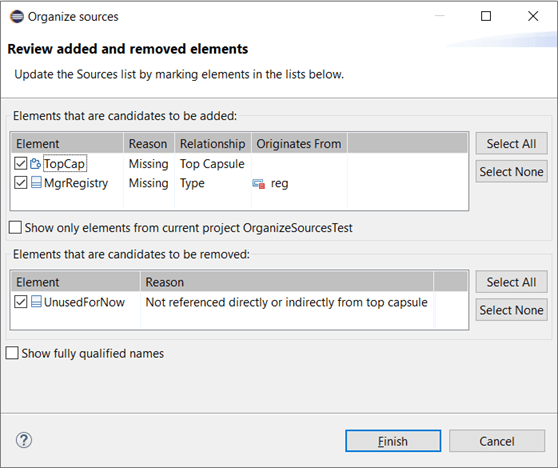Click Select None for elements to be added
Screen dimensions: 558x468
click(511, 172)
